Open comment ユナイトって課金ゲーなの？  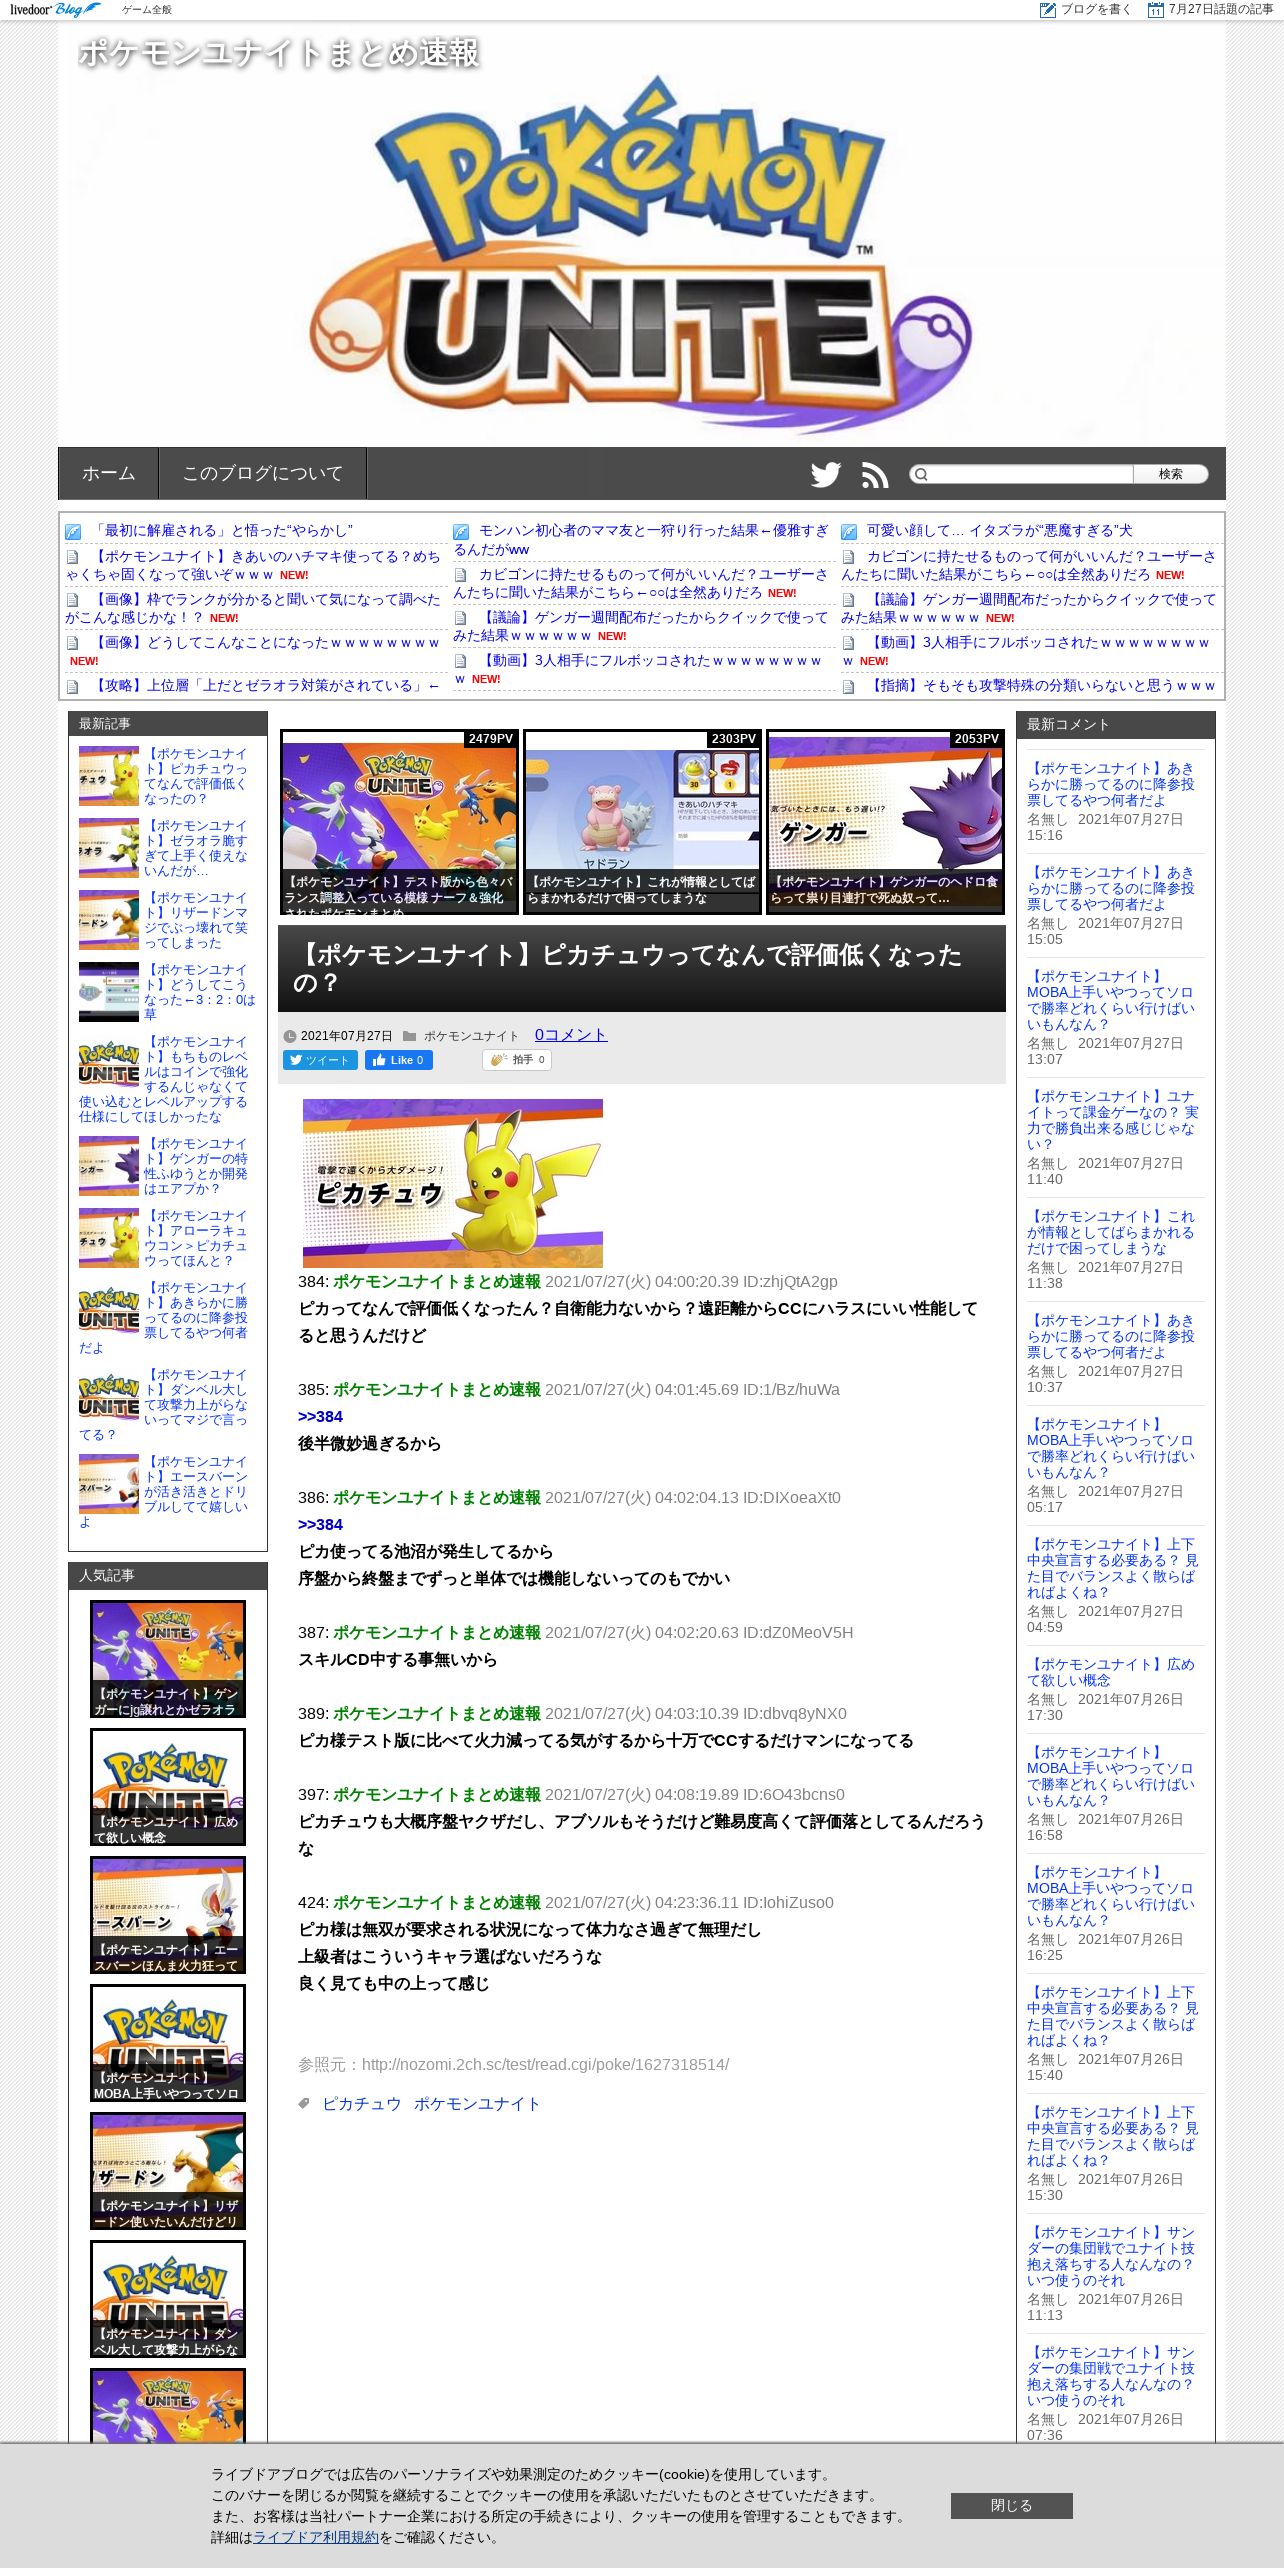click(1112, 1120)
